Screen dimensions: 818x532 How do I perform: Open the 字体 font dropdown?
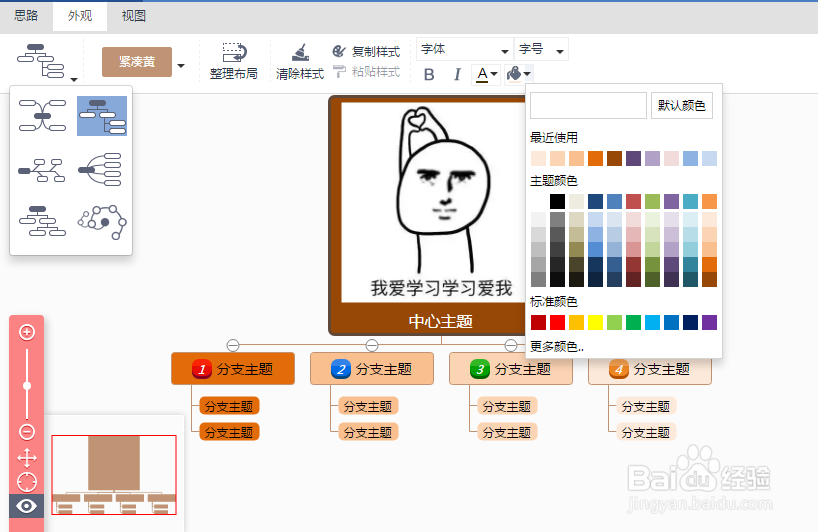465,50
